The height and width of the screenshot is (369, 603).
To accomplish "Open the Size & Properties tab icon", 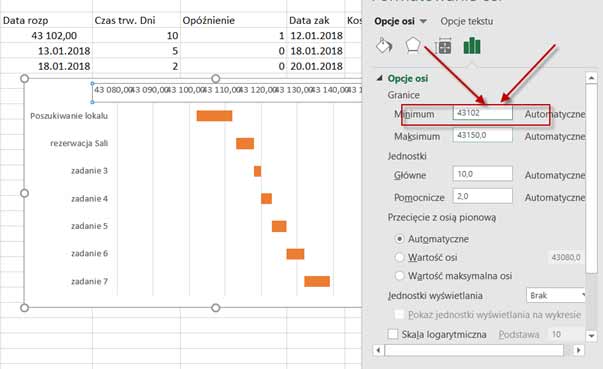I will pos(443,47).
